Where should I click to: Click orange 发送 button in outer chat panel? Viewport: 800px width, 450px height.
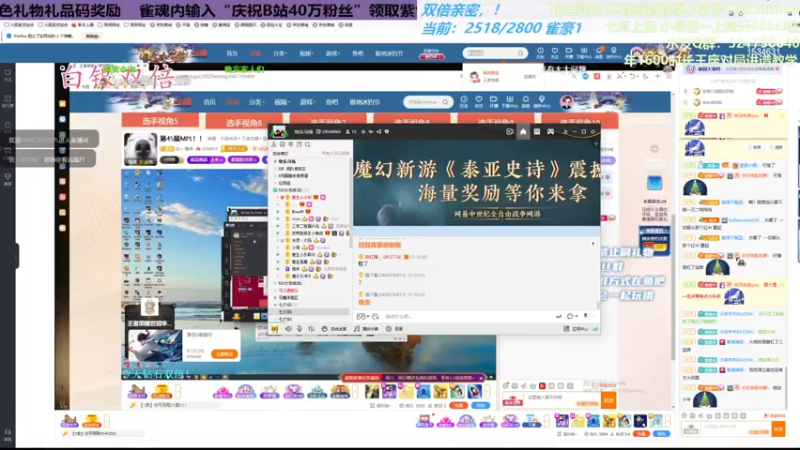pyautogui.click(x=778, y=429)
